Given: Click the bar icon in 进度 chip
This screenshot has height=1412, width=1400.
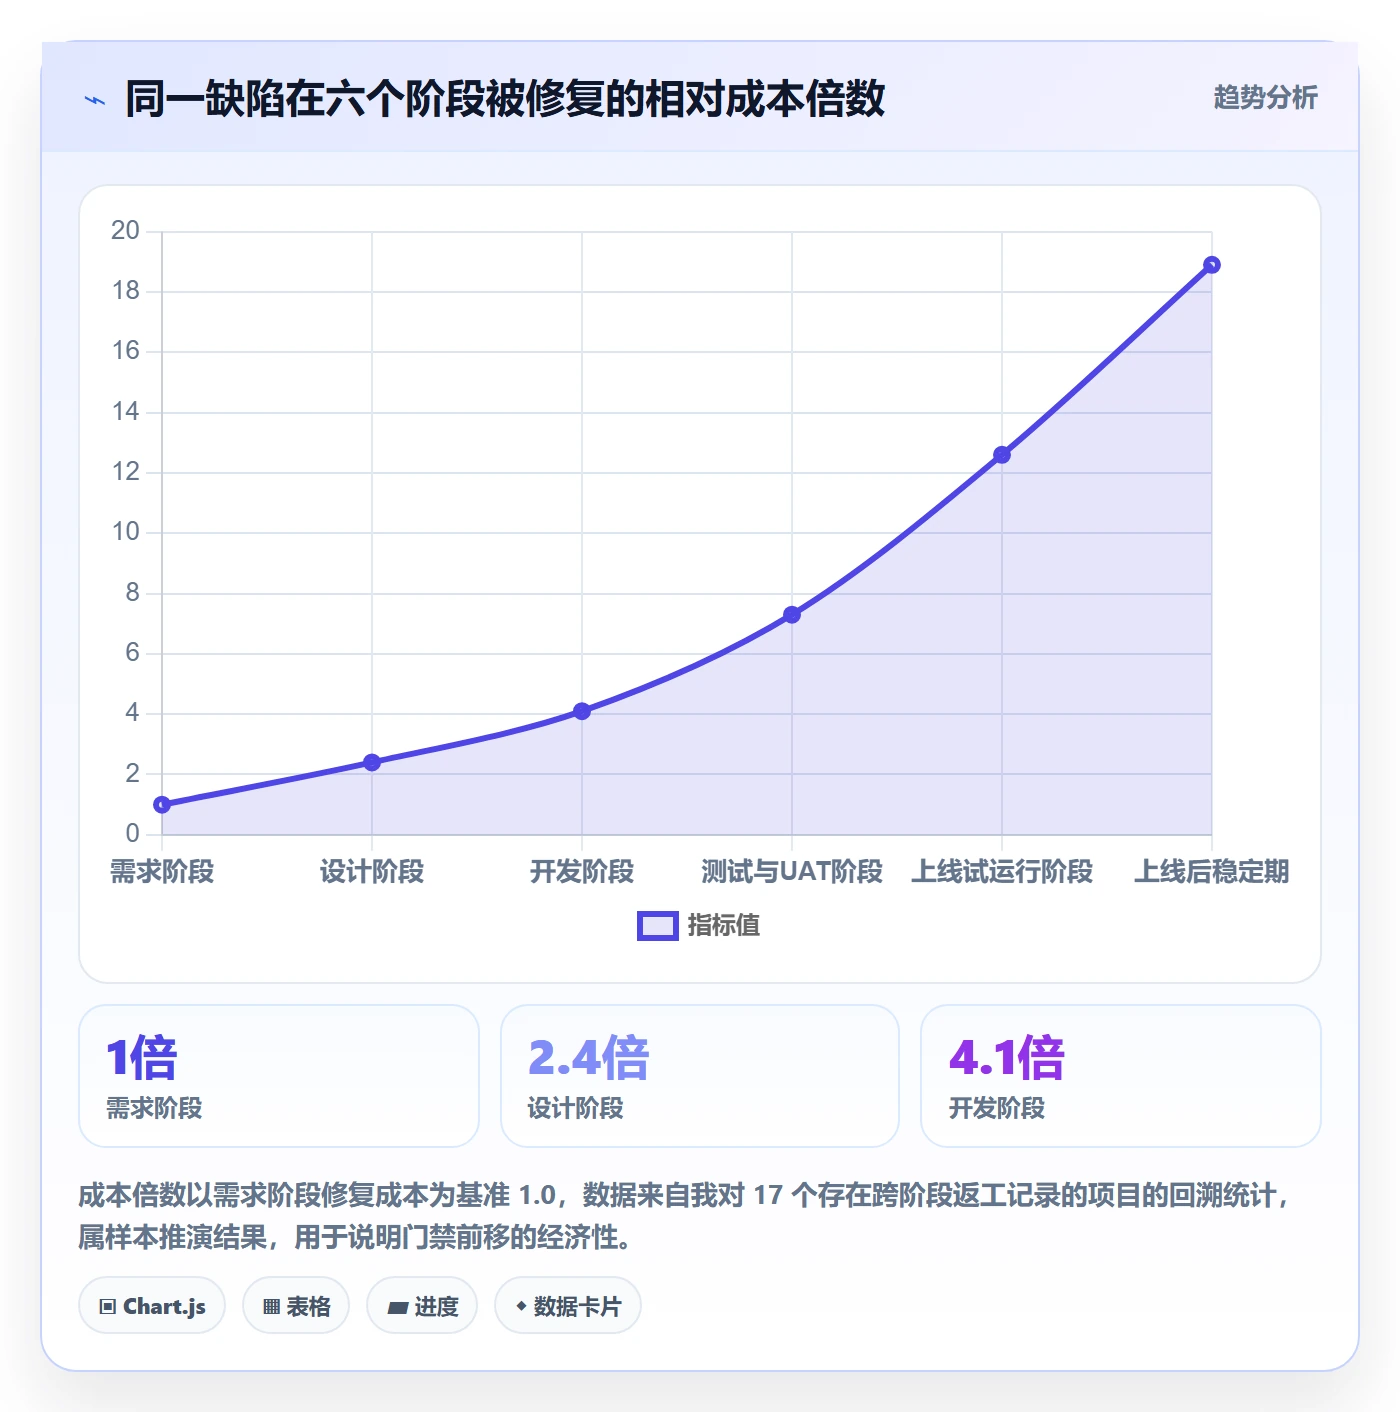Looking at the screenshot, I should pyautogui.click(x=397, y=1308).
